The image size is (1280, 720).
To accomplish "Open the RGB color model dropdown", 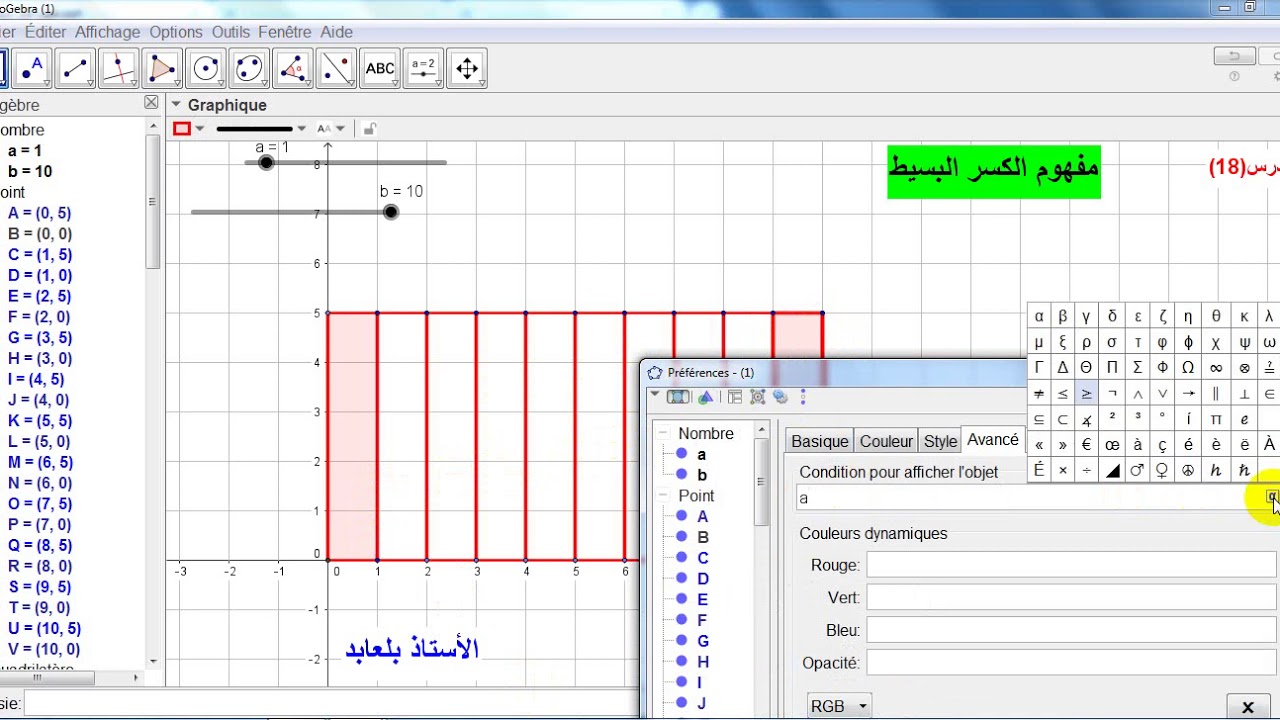I will (838, 706).
